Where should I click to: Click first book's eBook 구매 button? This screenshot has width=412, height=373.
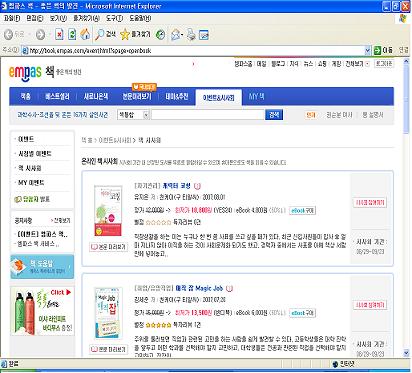point(302,211)
